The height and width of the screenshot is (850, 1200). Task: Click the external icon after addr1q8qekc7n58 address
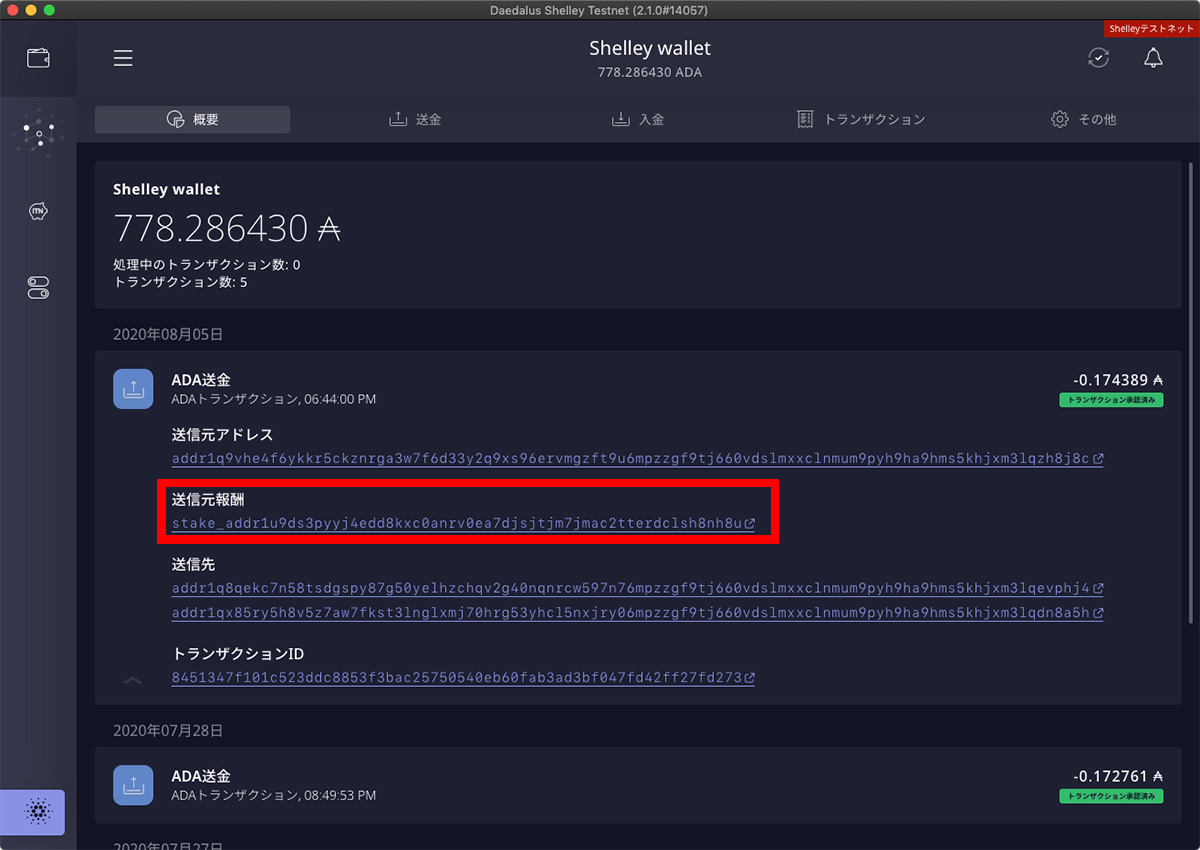tap(1098, 588)
